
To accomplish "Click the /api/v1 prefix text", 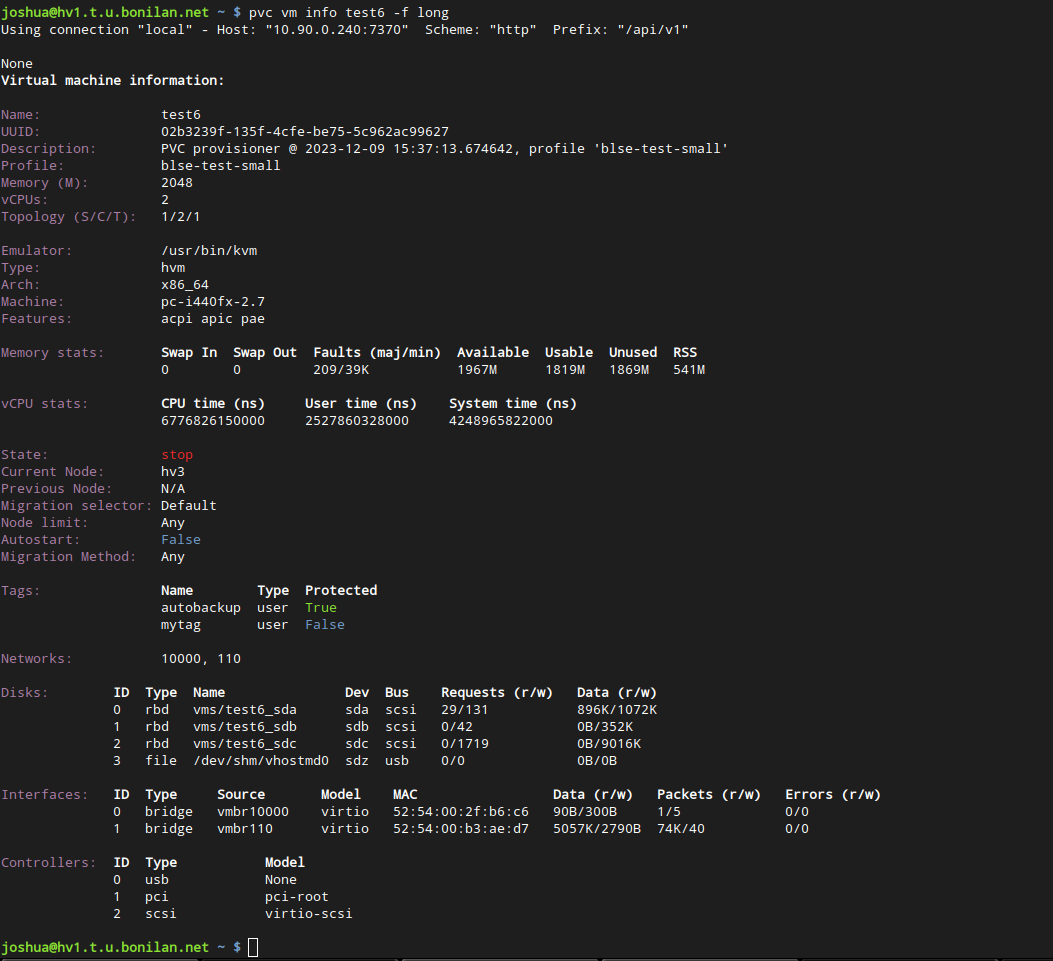I will [651, 29].
